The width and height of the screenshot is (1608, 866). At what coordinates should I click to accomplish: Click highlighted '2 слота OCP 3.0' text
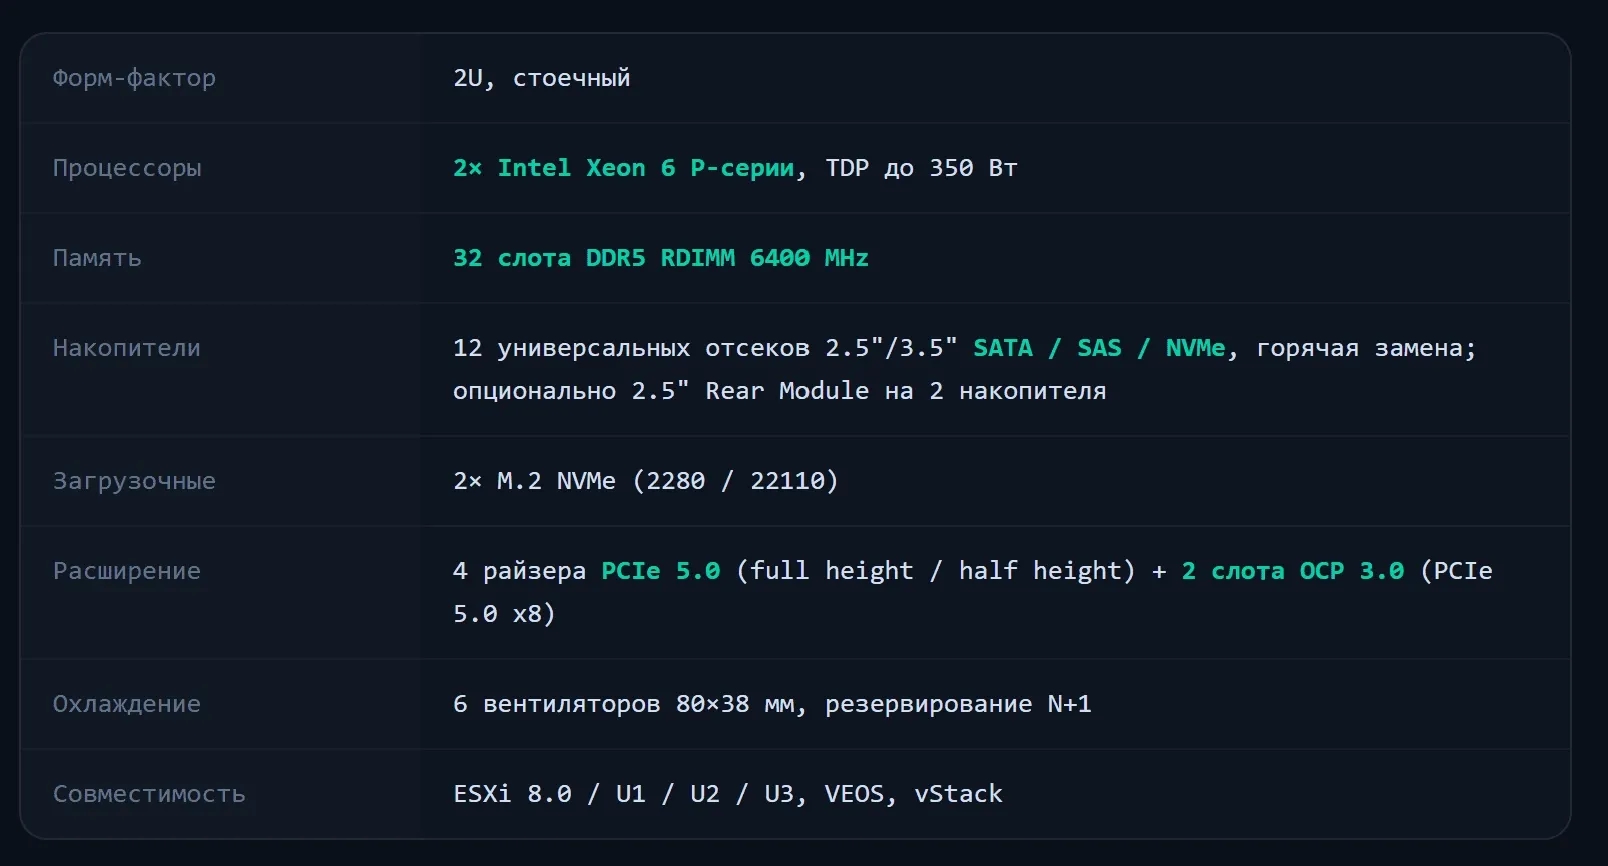click(x=1293, y=571)
